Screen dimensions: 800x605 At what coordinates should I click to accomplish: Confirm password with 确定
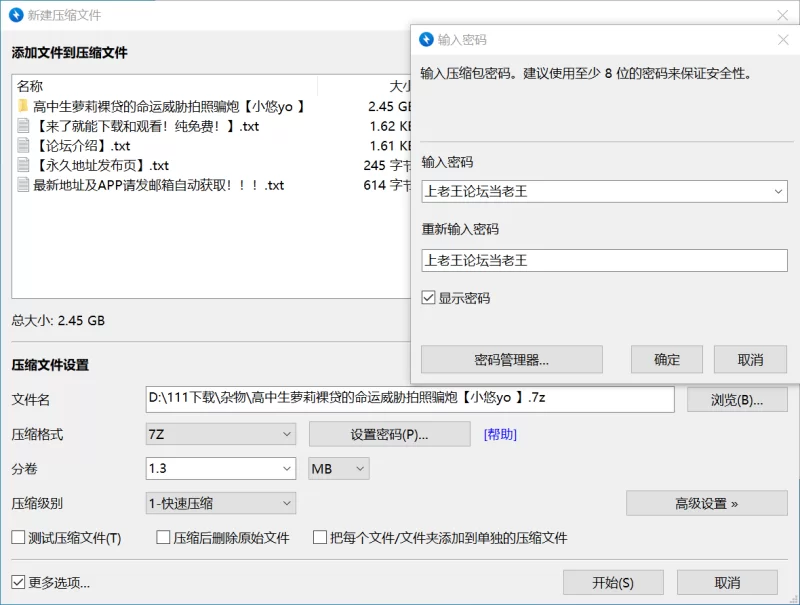point(667,360)
